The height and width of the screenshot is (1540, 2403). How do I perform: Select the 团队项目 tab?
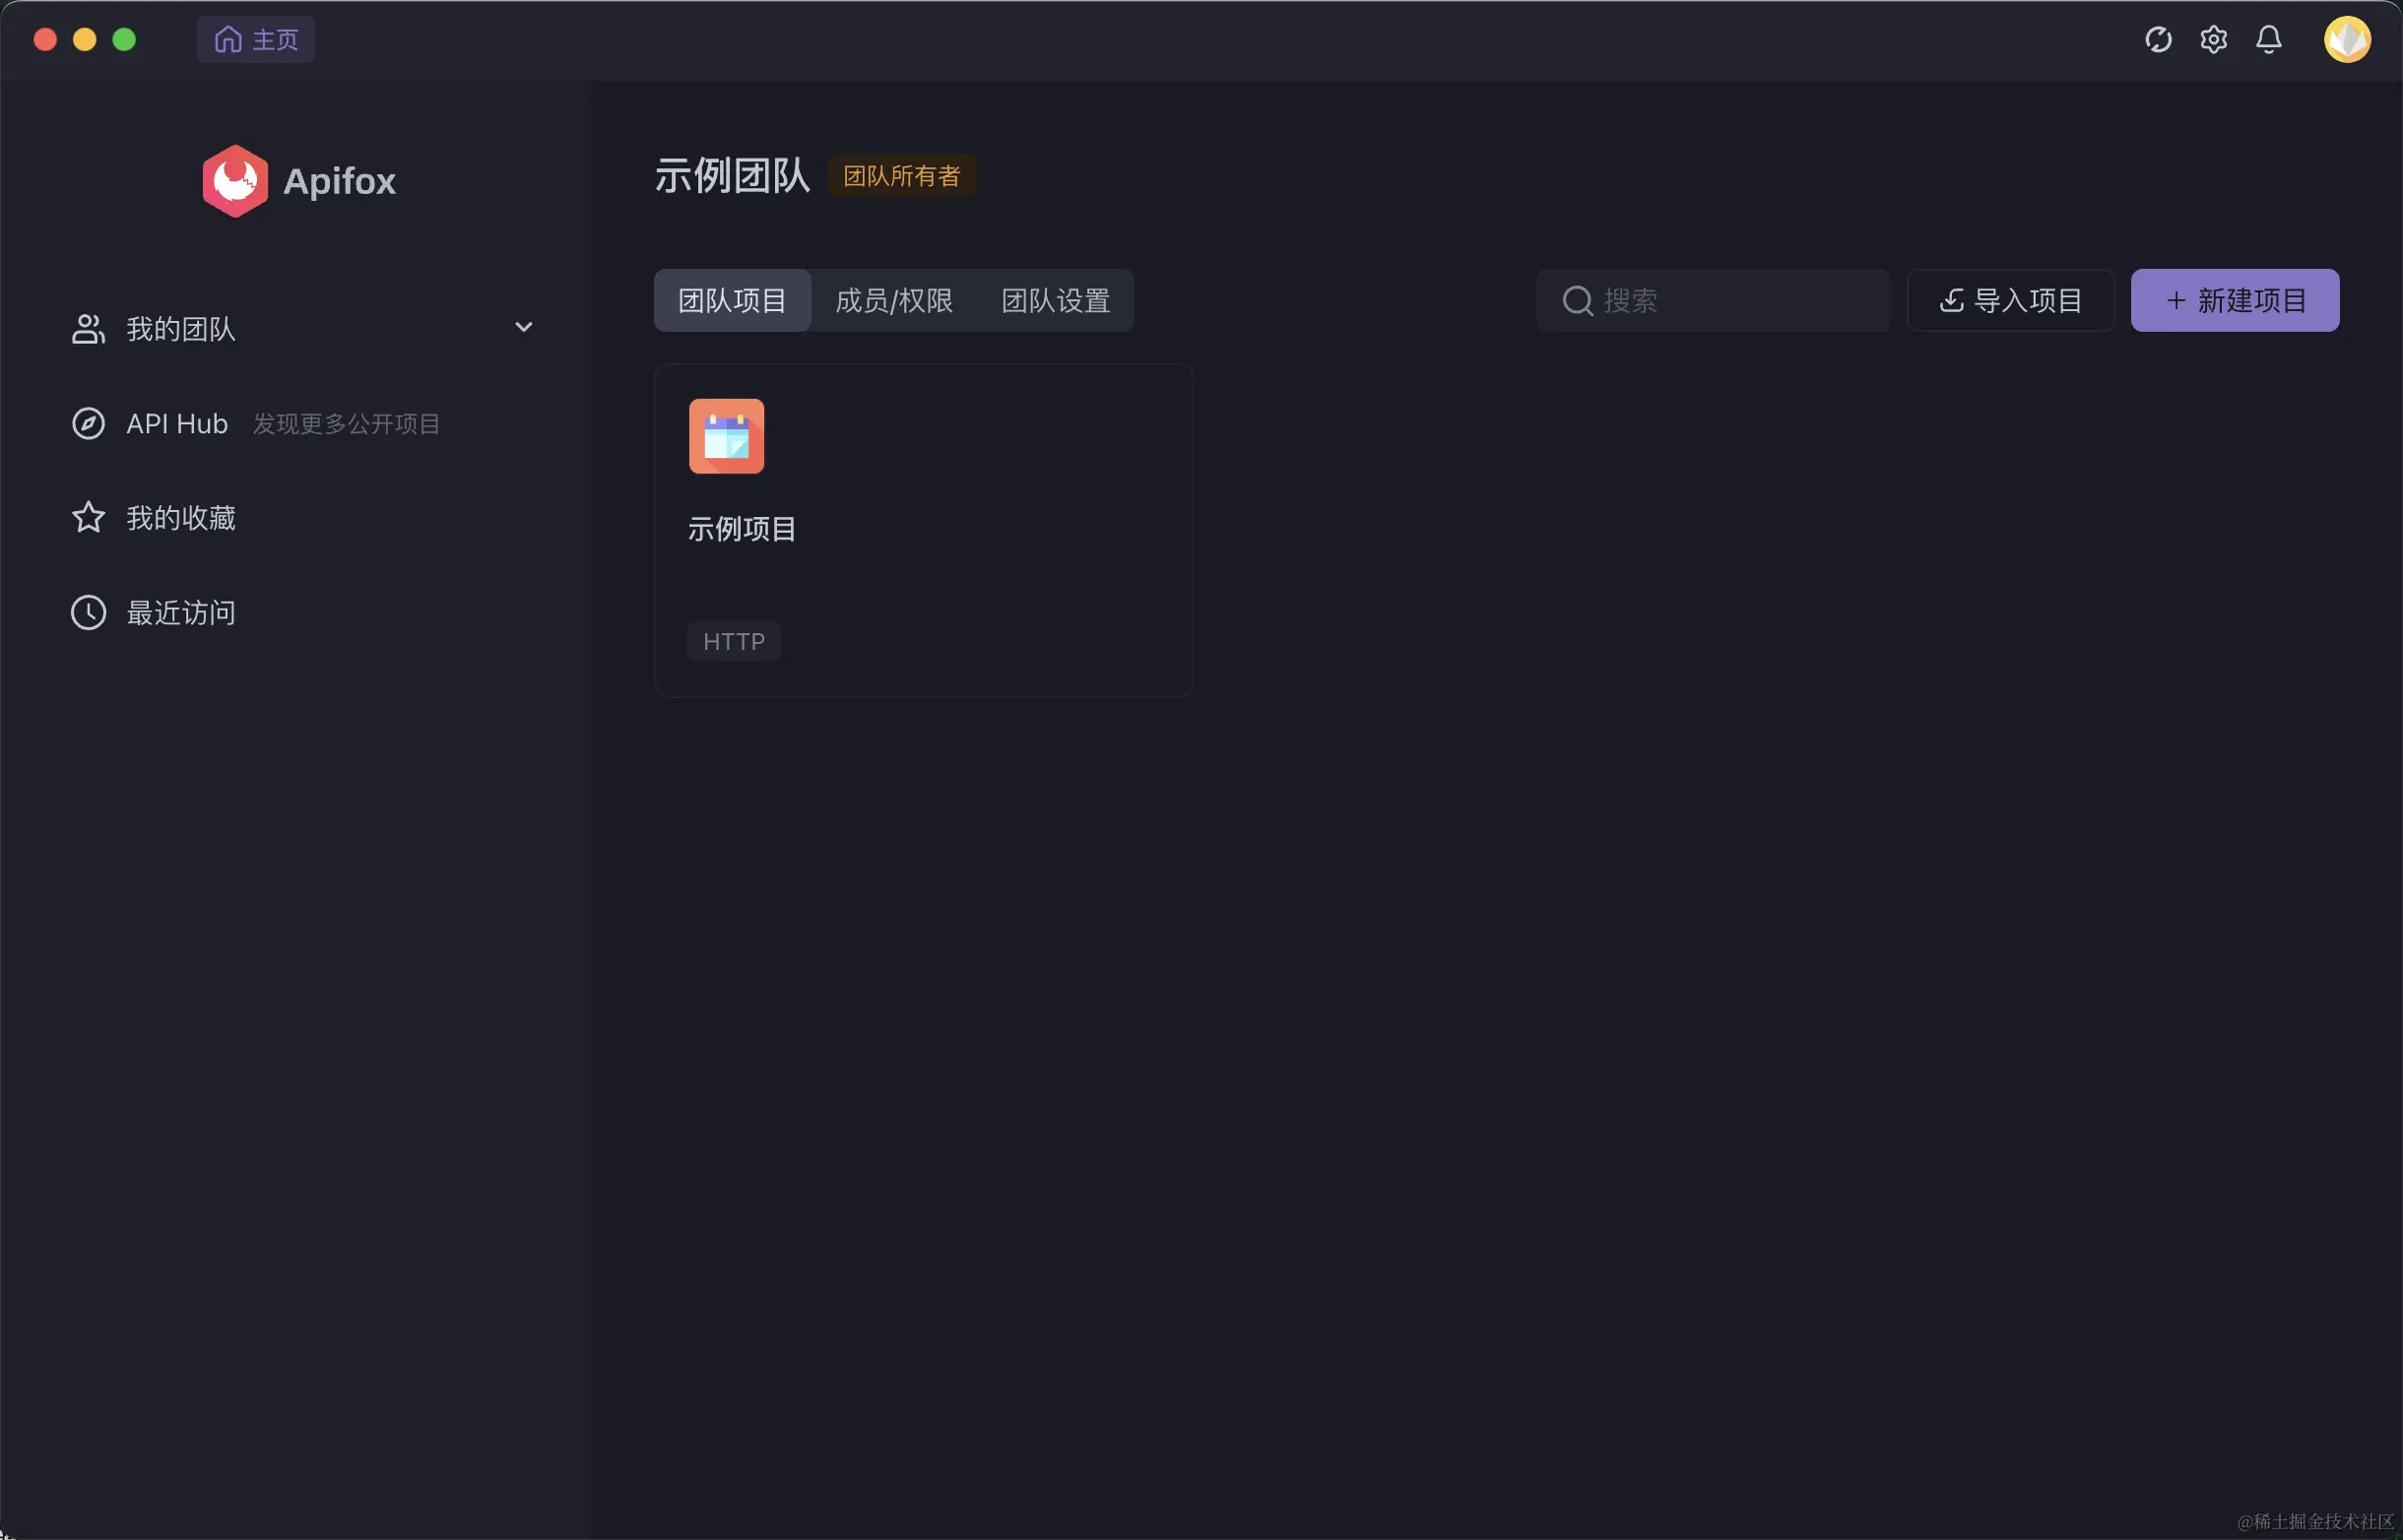click(x=732, y=301)
